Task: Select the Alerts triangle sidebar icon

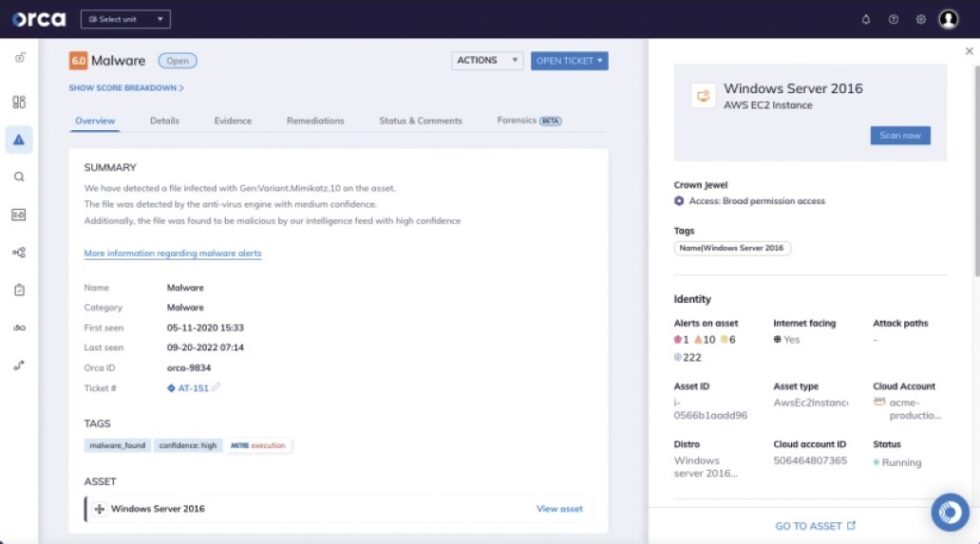Action: tap(19, 140)
